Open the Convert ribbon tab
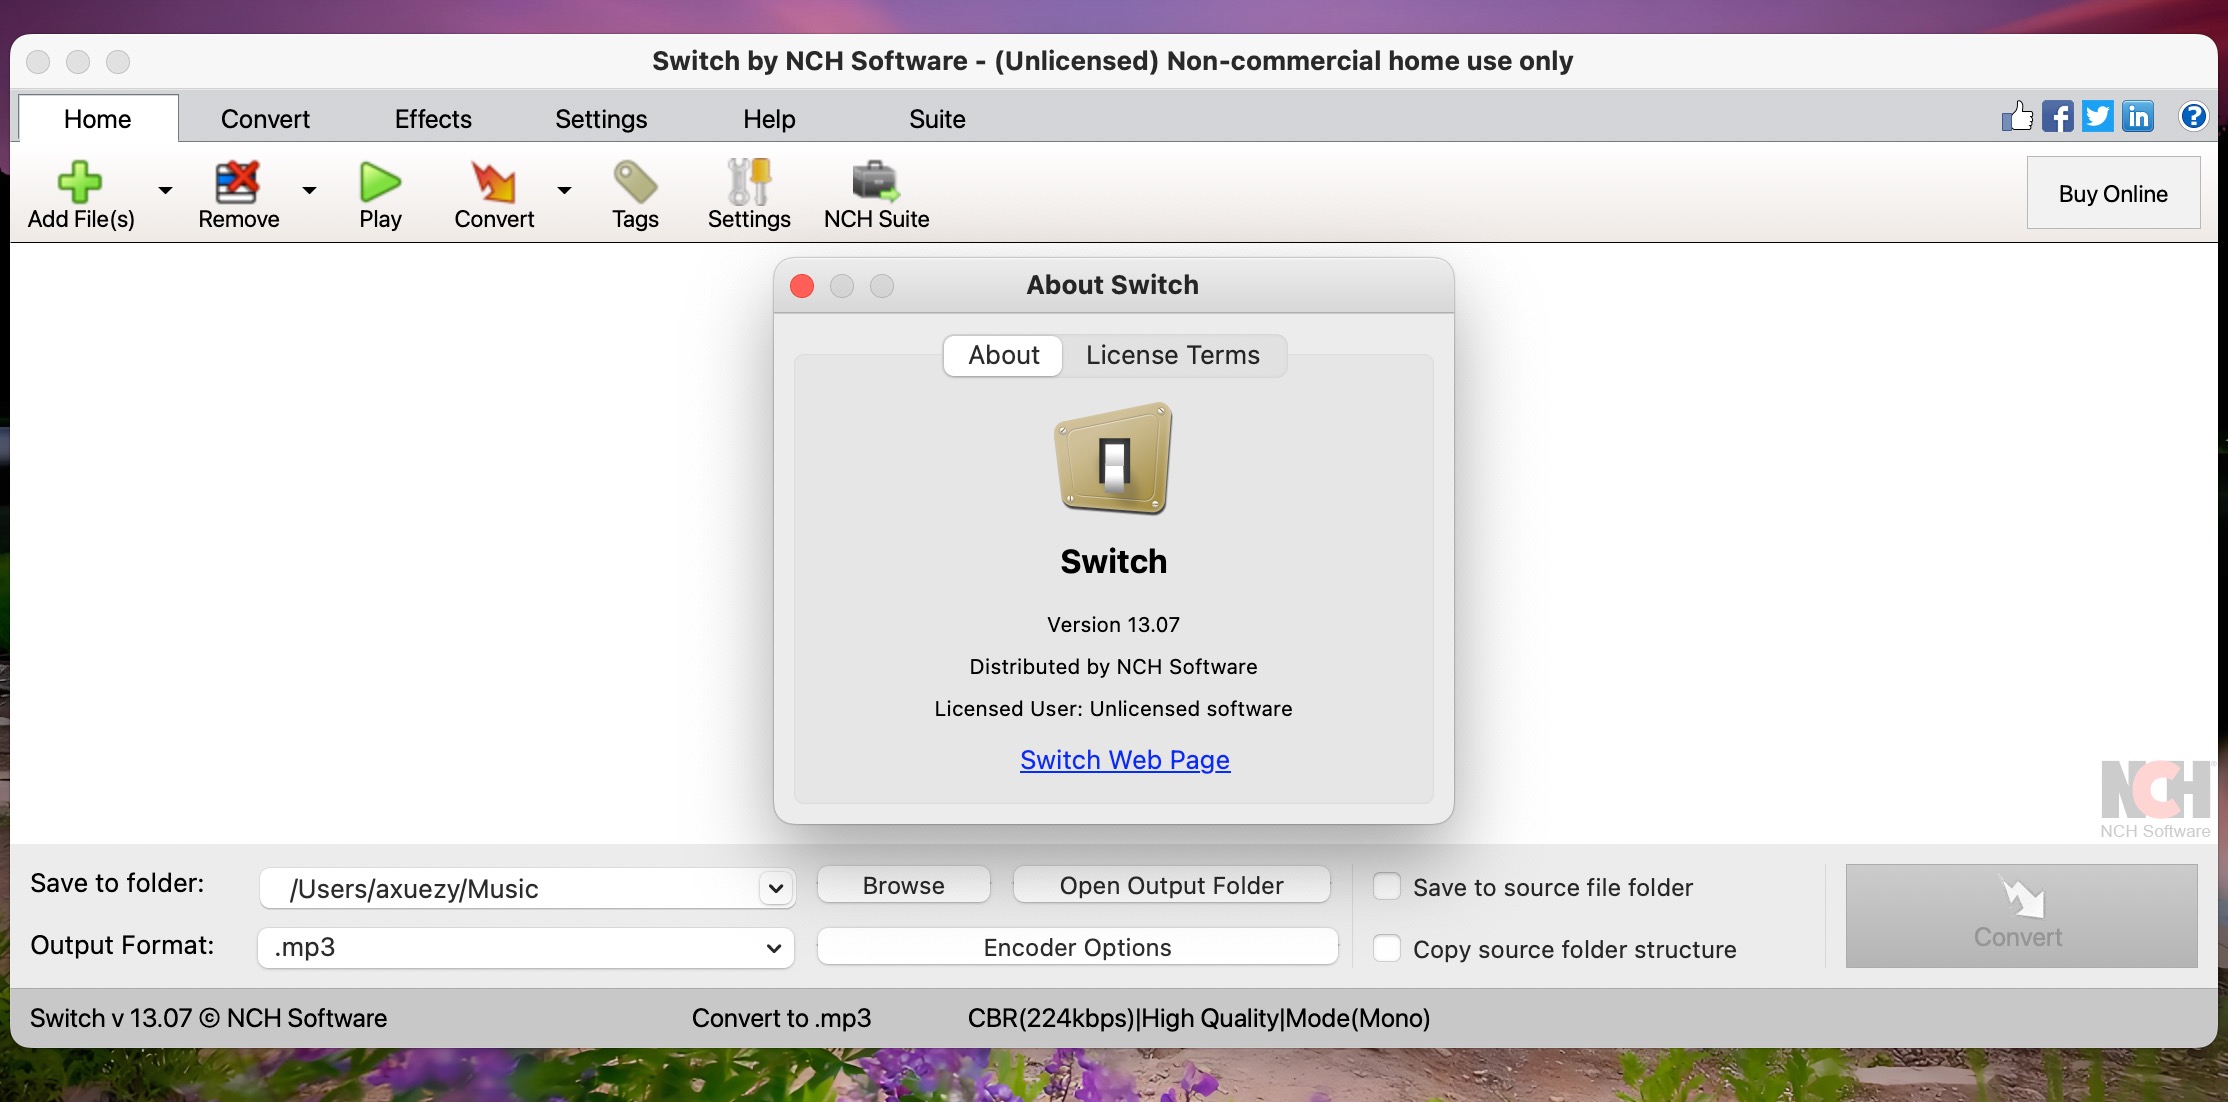 (x=265, y=119)
